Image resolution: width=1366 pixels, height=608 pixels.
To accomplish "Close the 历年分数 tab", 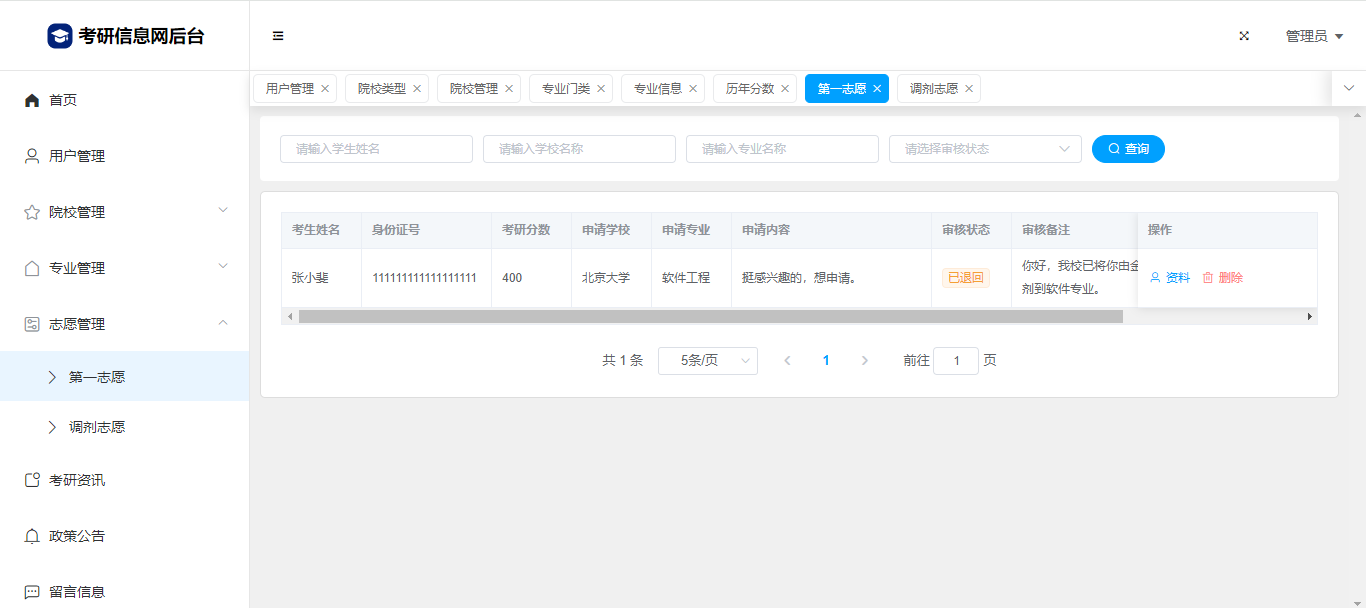I will pyautogui.click(x=785, y=89).
